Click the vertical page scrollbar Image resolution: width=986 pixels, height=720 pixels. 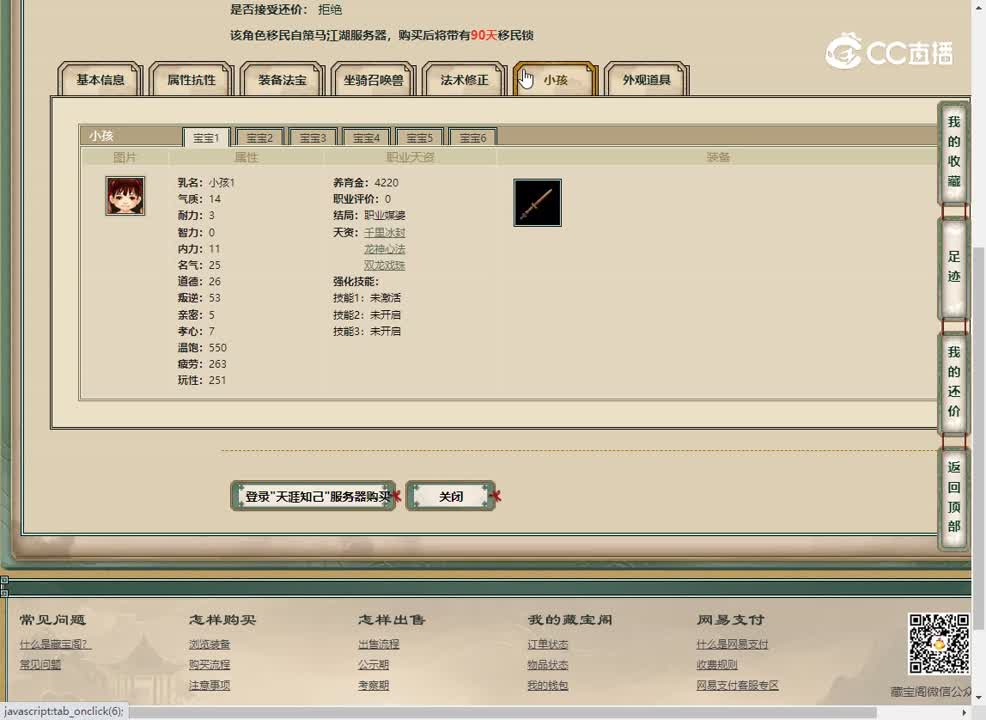[978, 300]
